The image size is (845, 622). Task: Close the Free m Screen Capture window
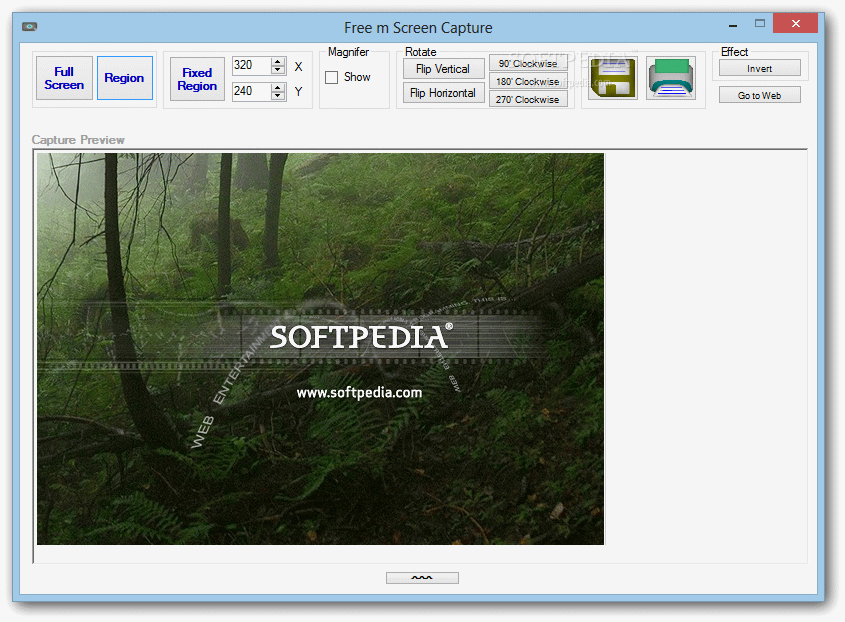(795, 23)
